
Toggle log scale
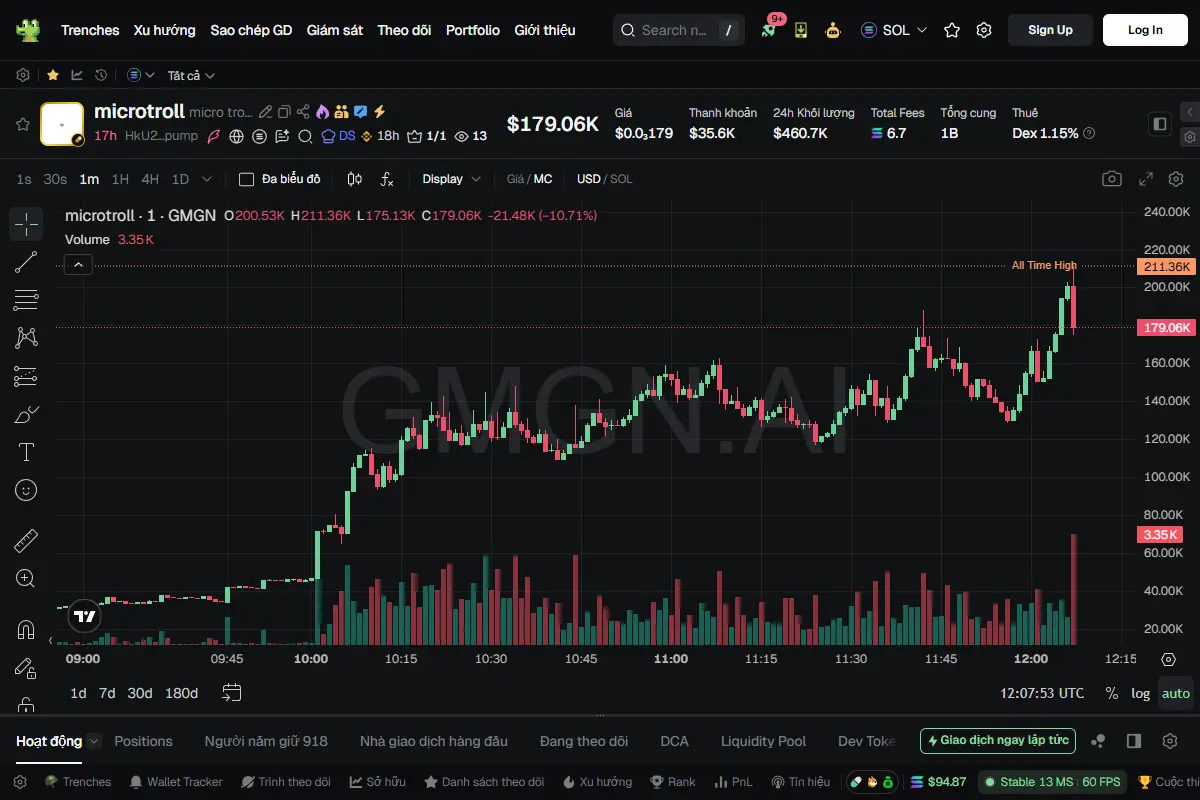coord(1141,693)
